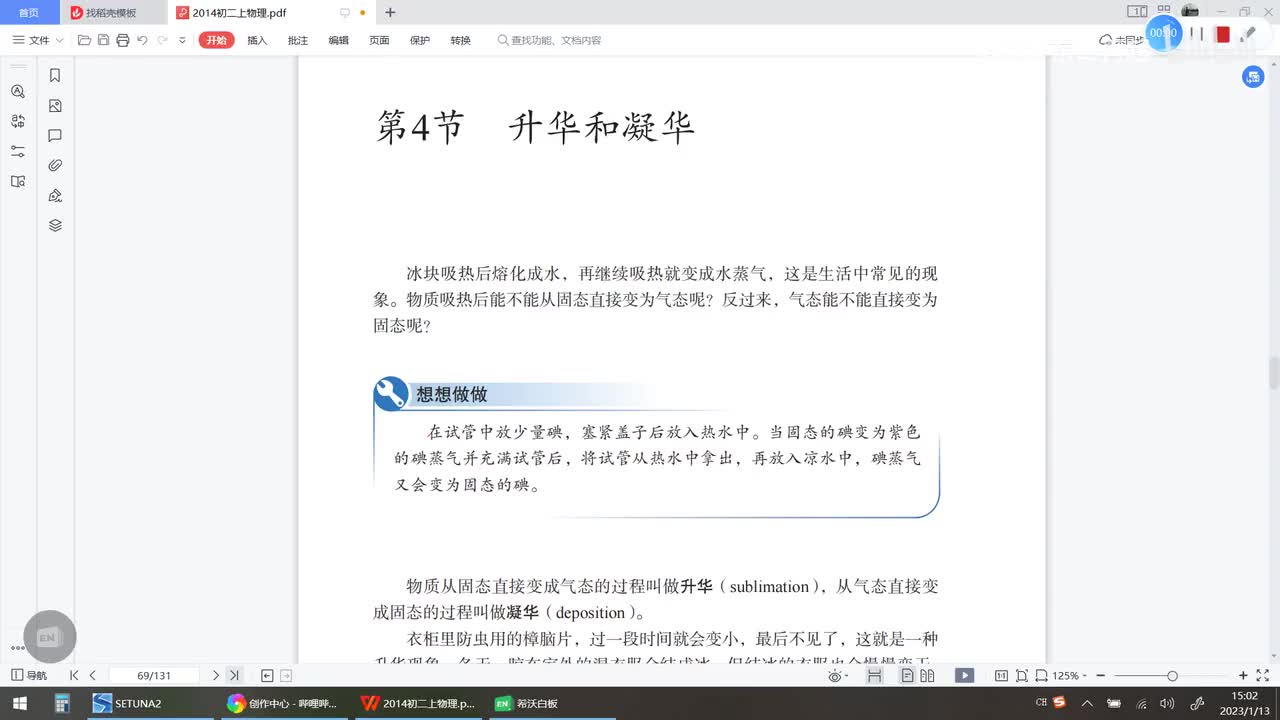The image size is (1280, 720).
Task: Open the comments panel icon
Action: (55, 135)
